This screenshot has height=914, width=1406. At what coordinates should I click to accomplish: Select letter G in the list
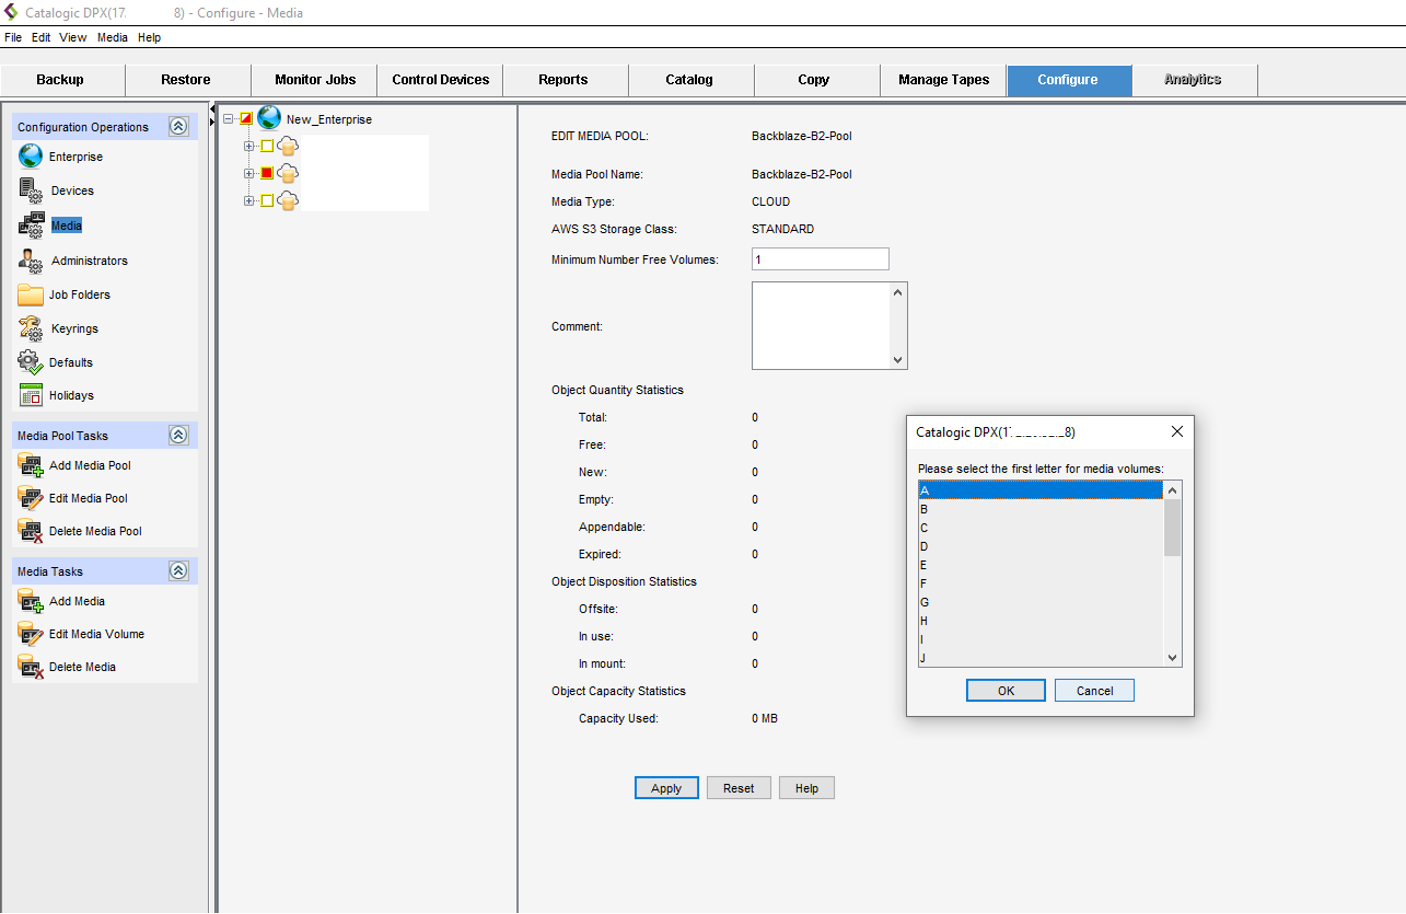[1040, 602]
